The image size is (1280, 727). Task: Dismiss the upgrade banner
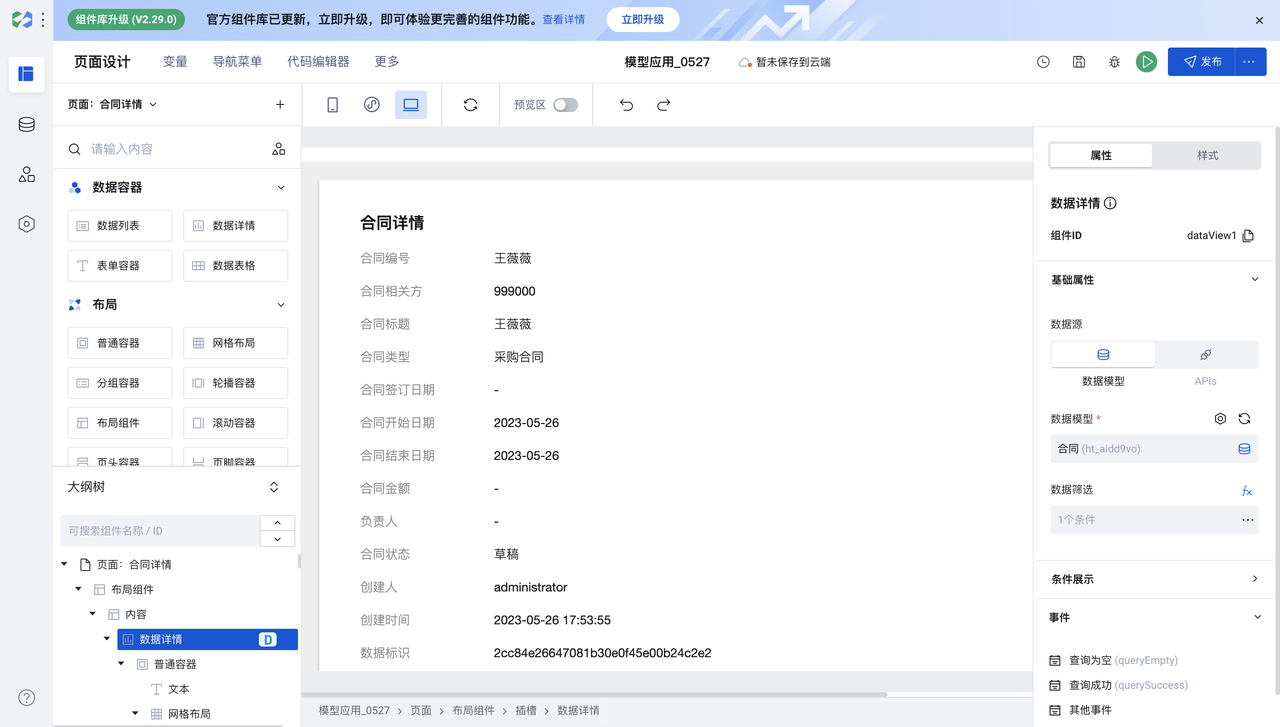(x=1259, y=20)
